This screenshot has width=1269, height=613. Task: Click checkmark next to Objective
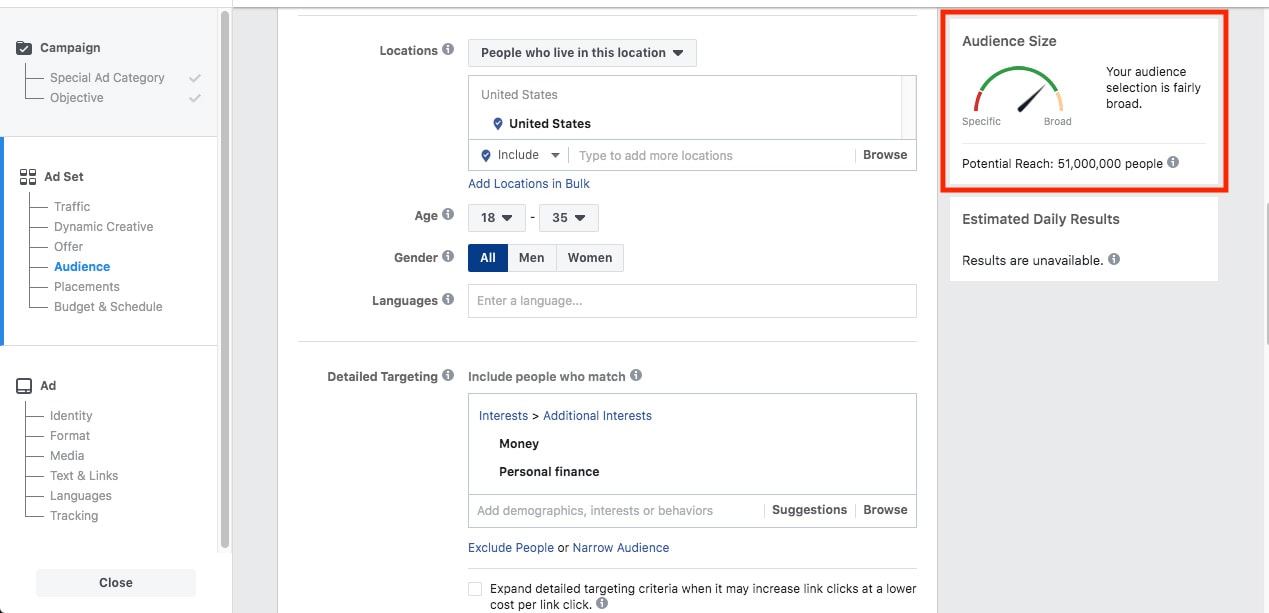pyautogui.click(x=195, y=97)
